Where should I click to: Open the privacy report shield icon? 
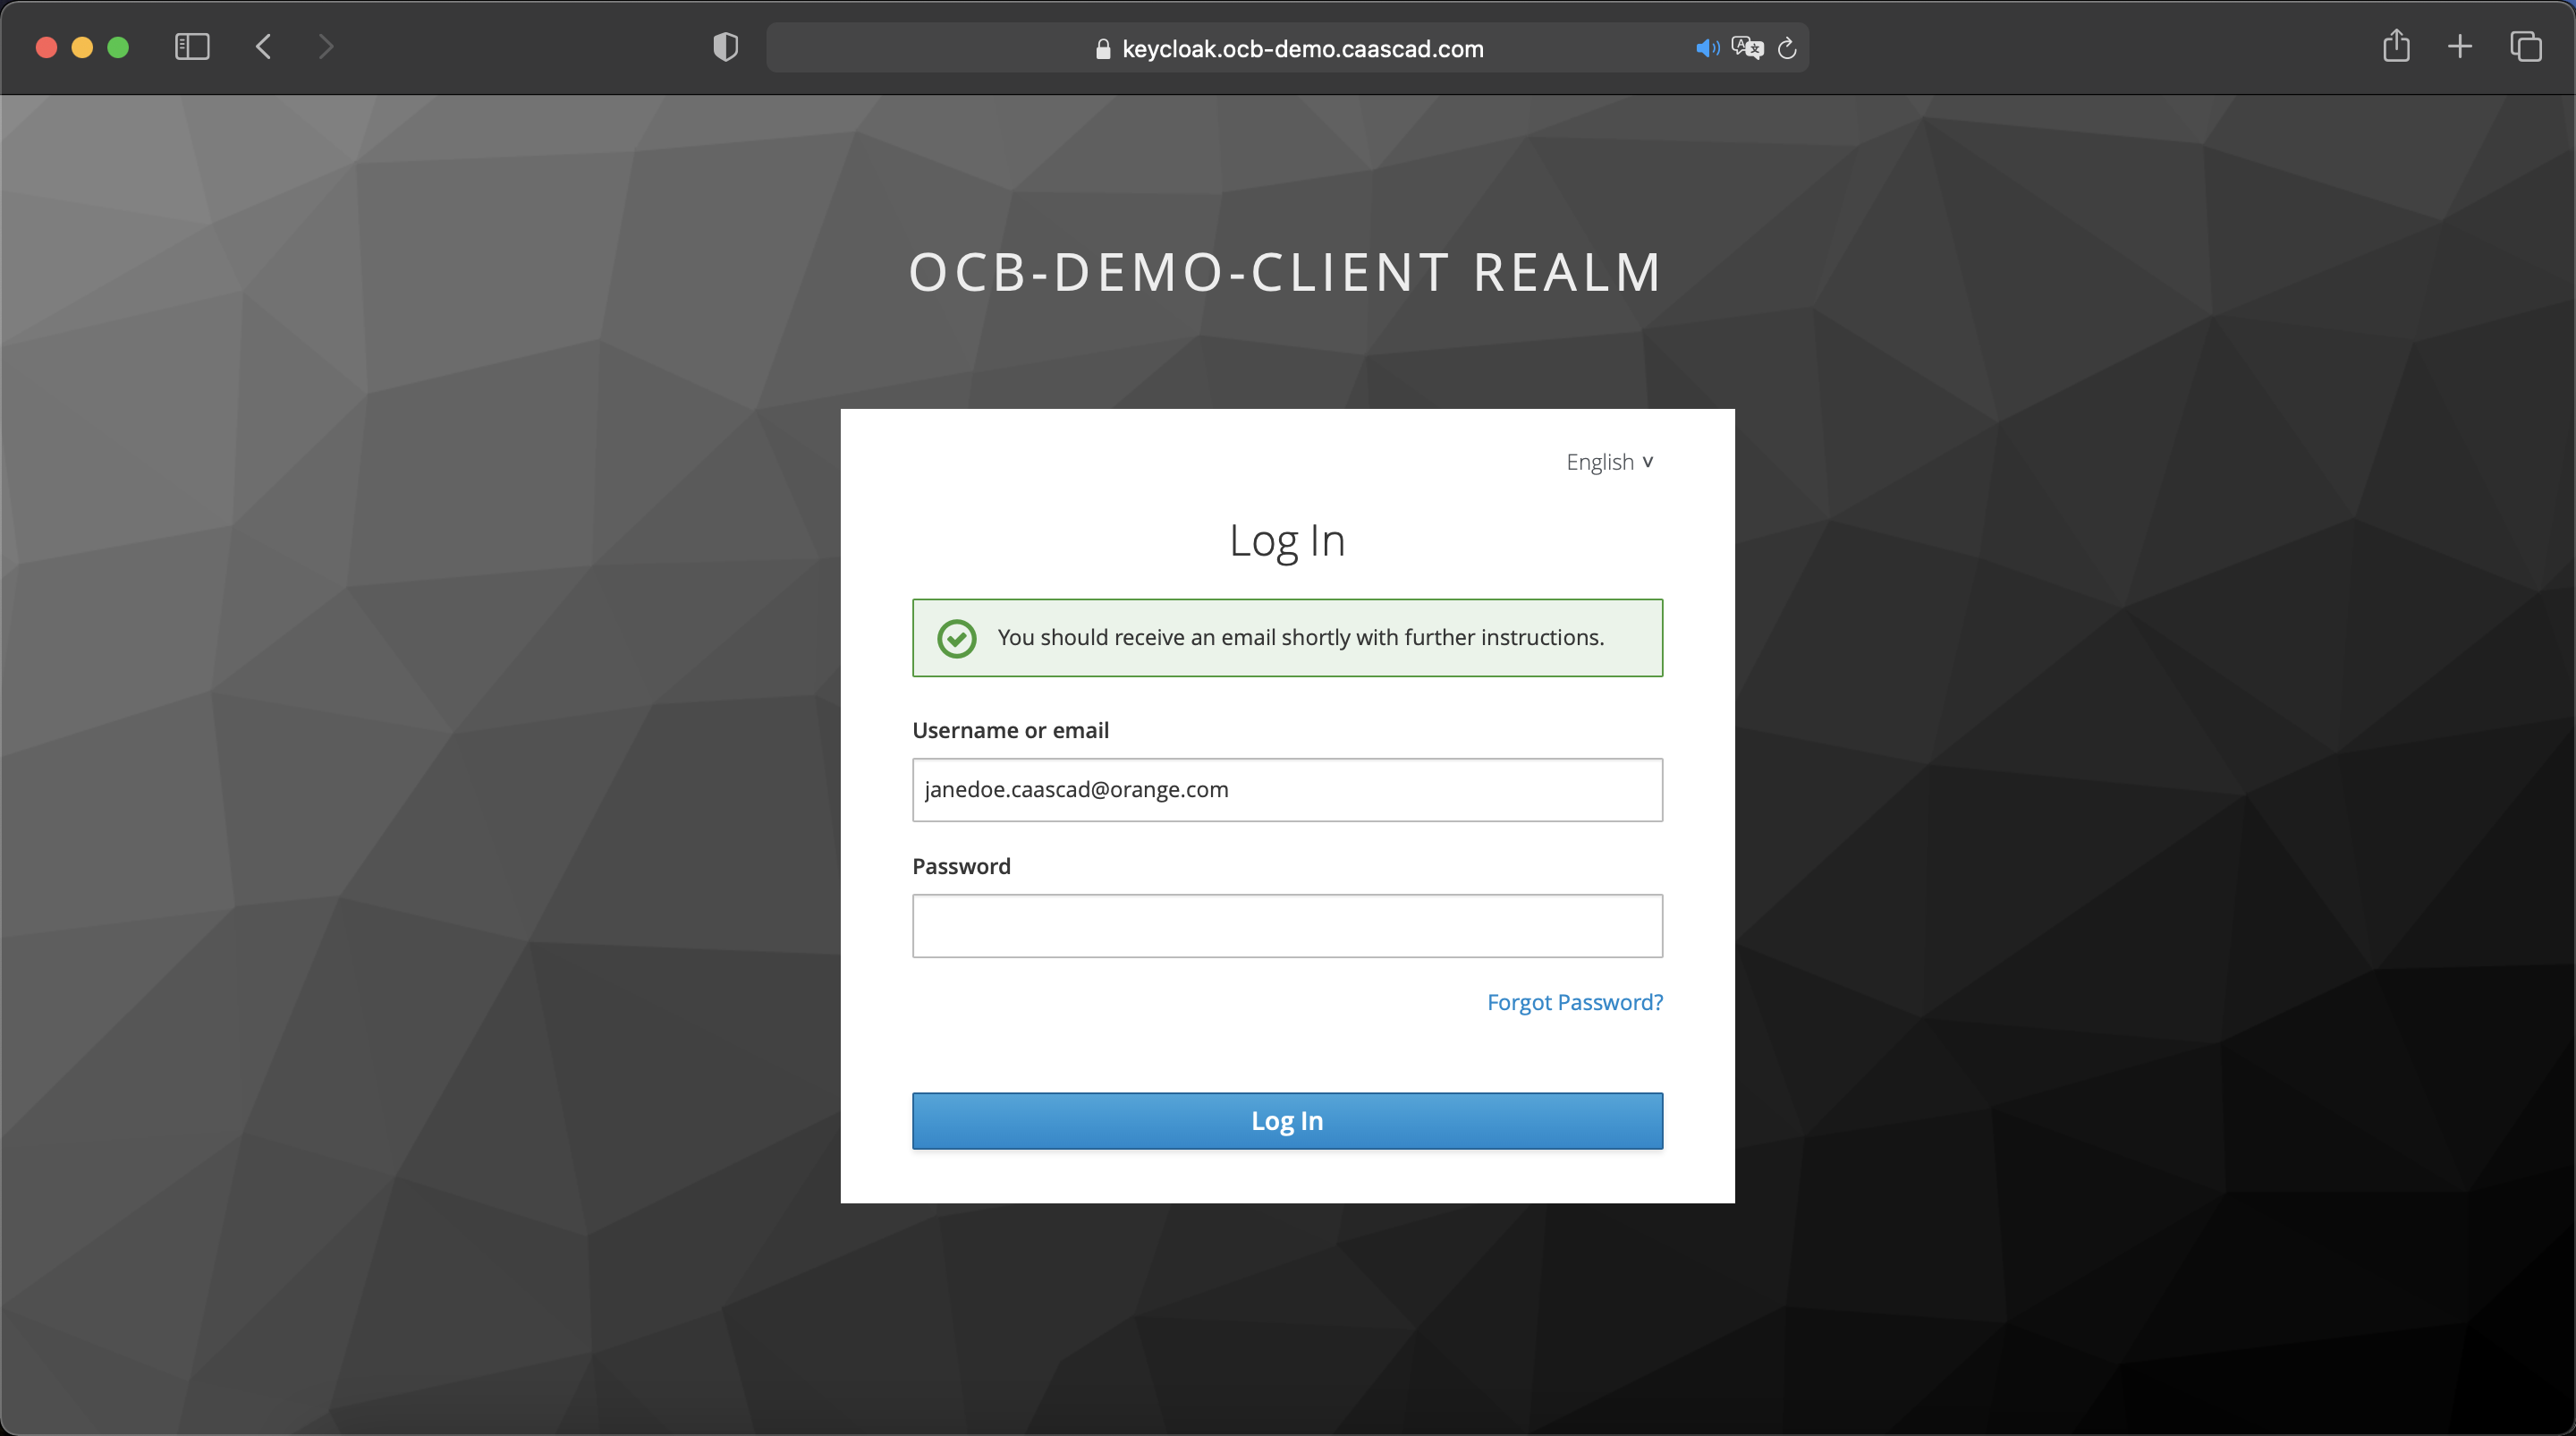click(726, 47)
